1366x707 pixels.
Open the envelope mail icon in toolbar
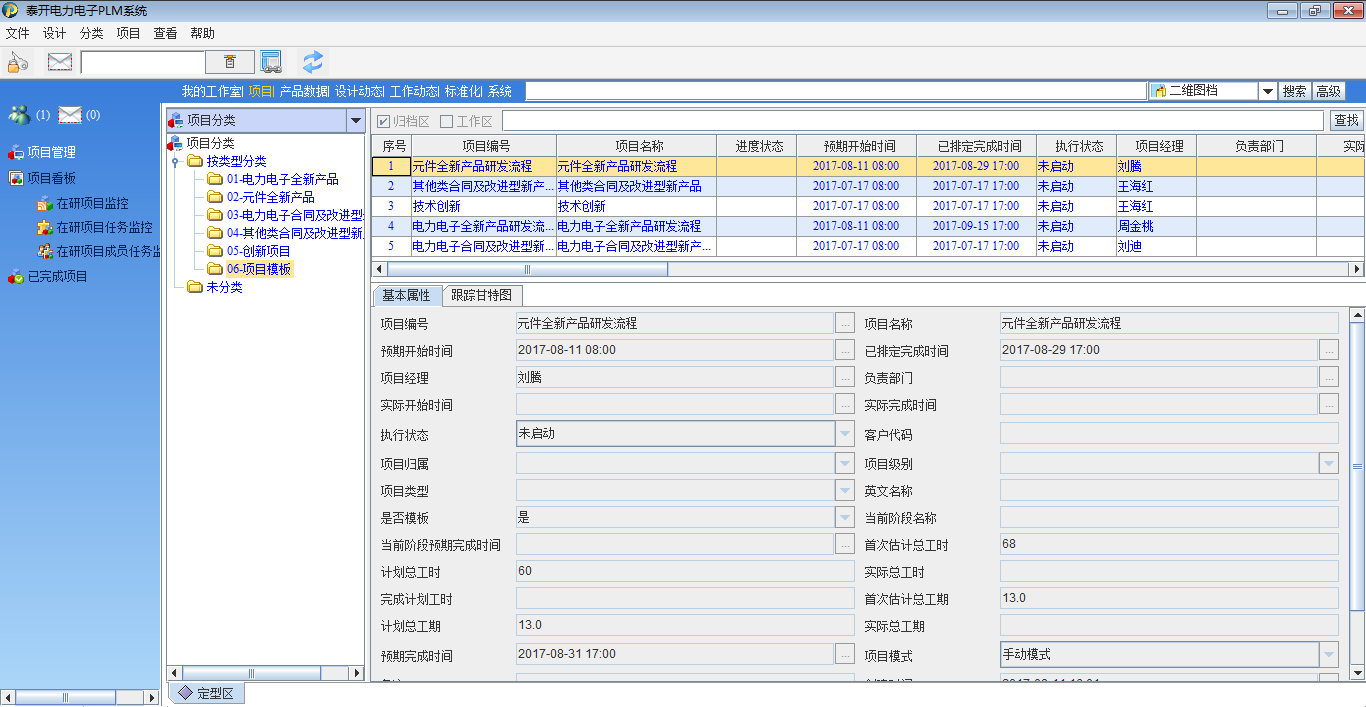pyautogui.click(x=60, y=62)
